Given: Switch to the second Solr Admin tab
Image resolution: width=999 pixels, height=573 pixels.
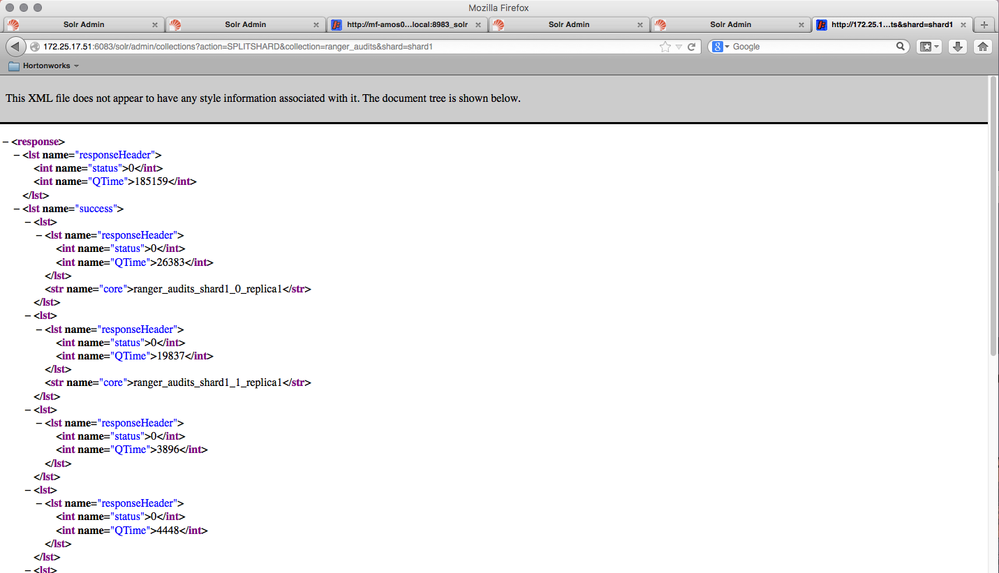Looking at the screenshot, I should click(x=245, y=25).
